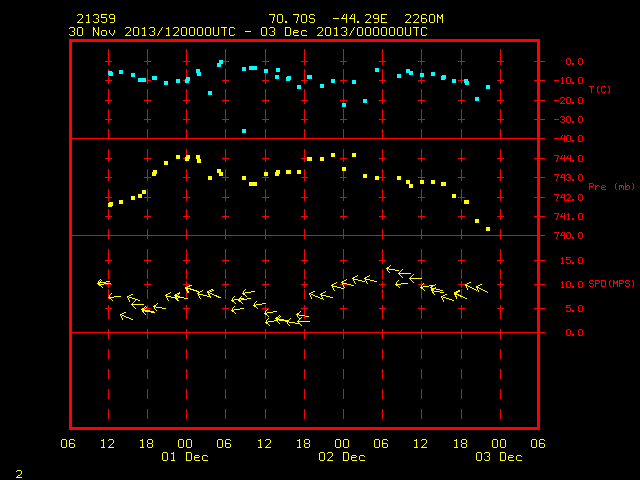Click the number 2 in bottom-left corner
The height and width of the screenshot is (480, 640).
pyautogui.click(x=19, y=474)
